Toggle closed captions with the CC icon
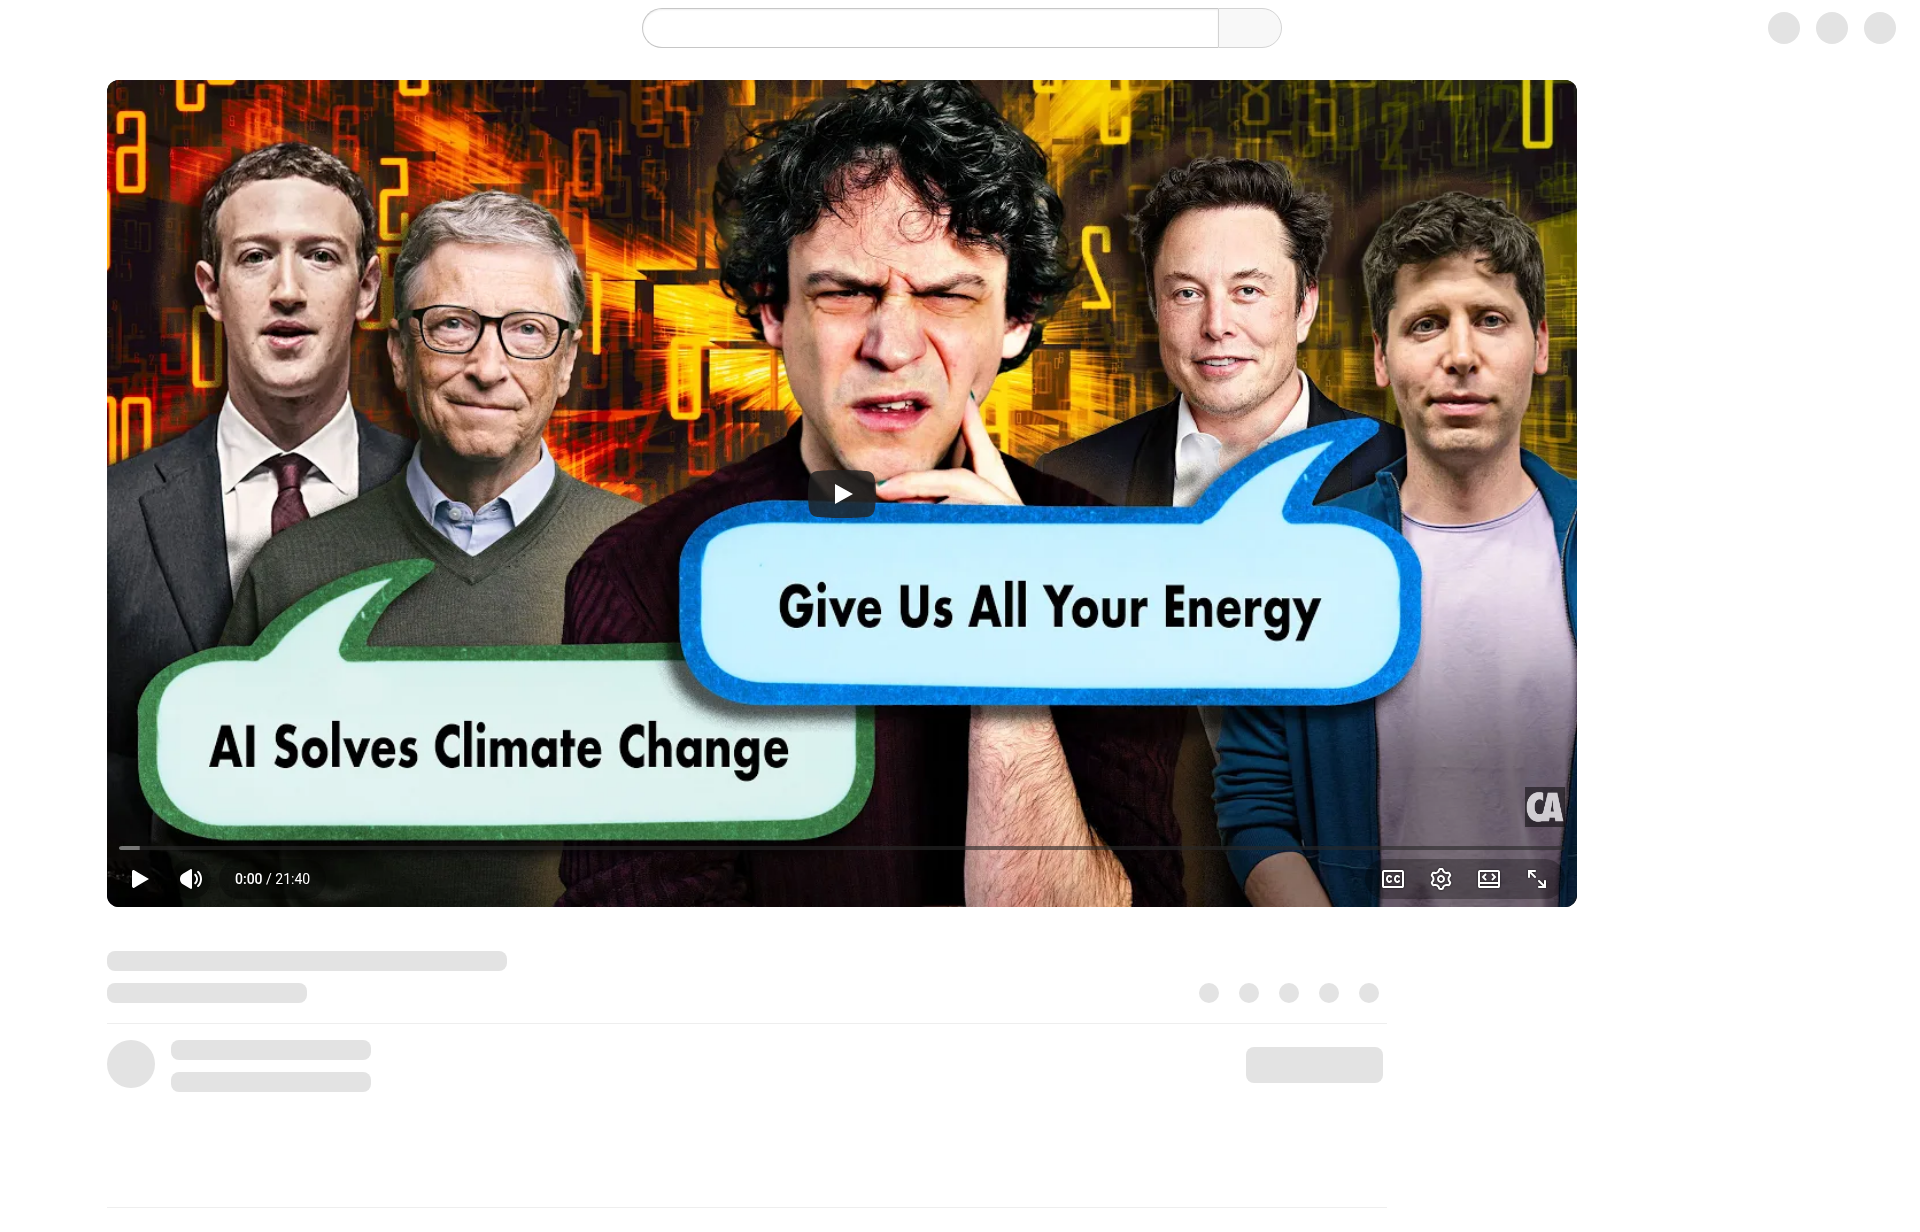The height and width of the screenshot is (1232, 1920). pos(1393,879)
